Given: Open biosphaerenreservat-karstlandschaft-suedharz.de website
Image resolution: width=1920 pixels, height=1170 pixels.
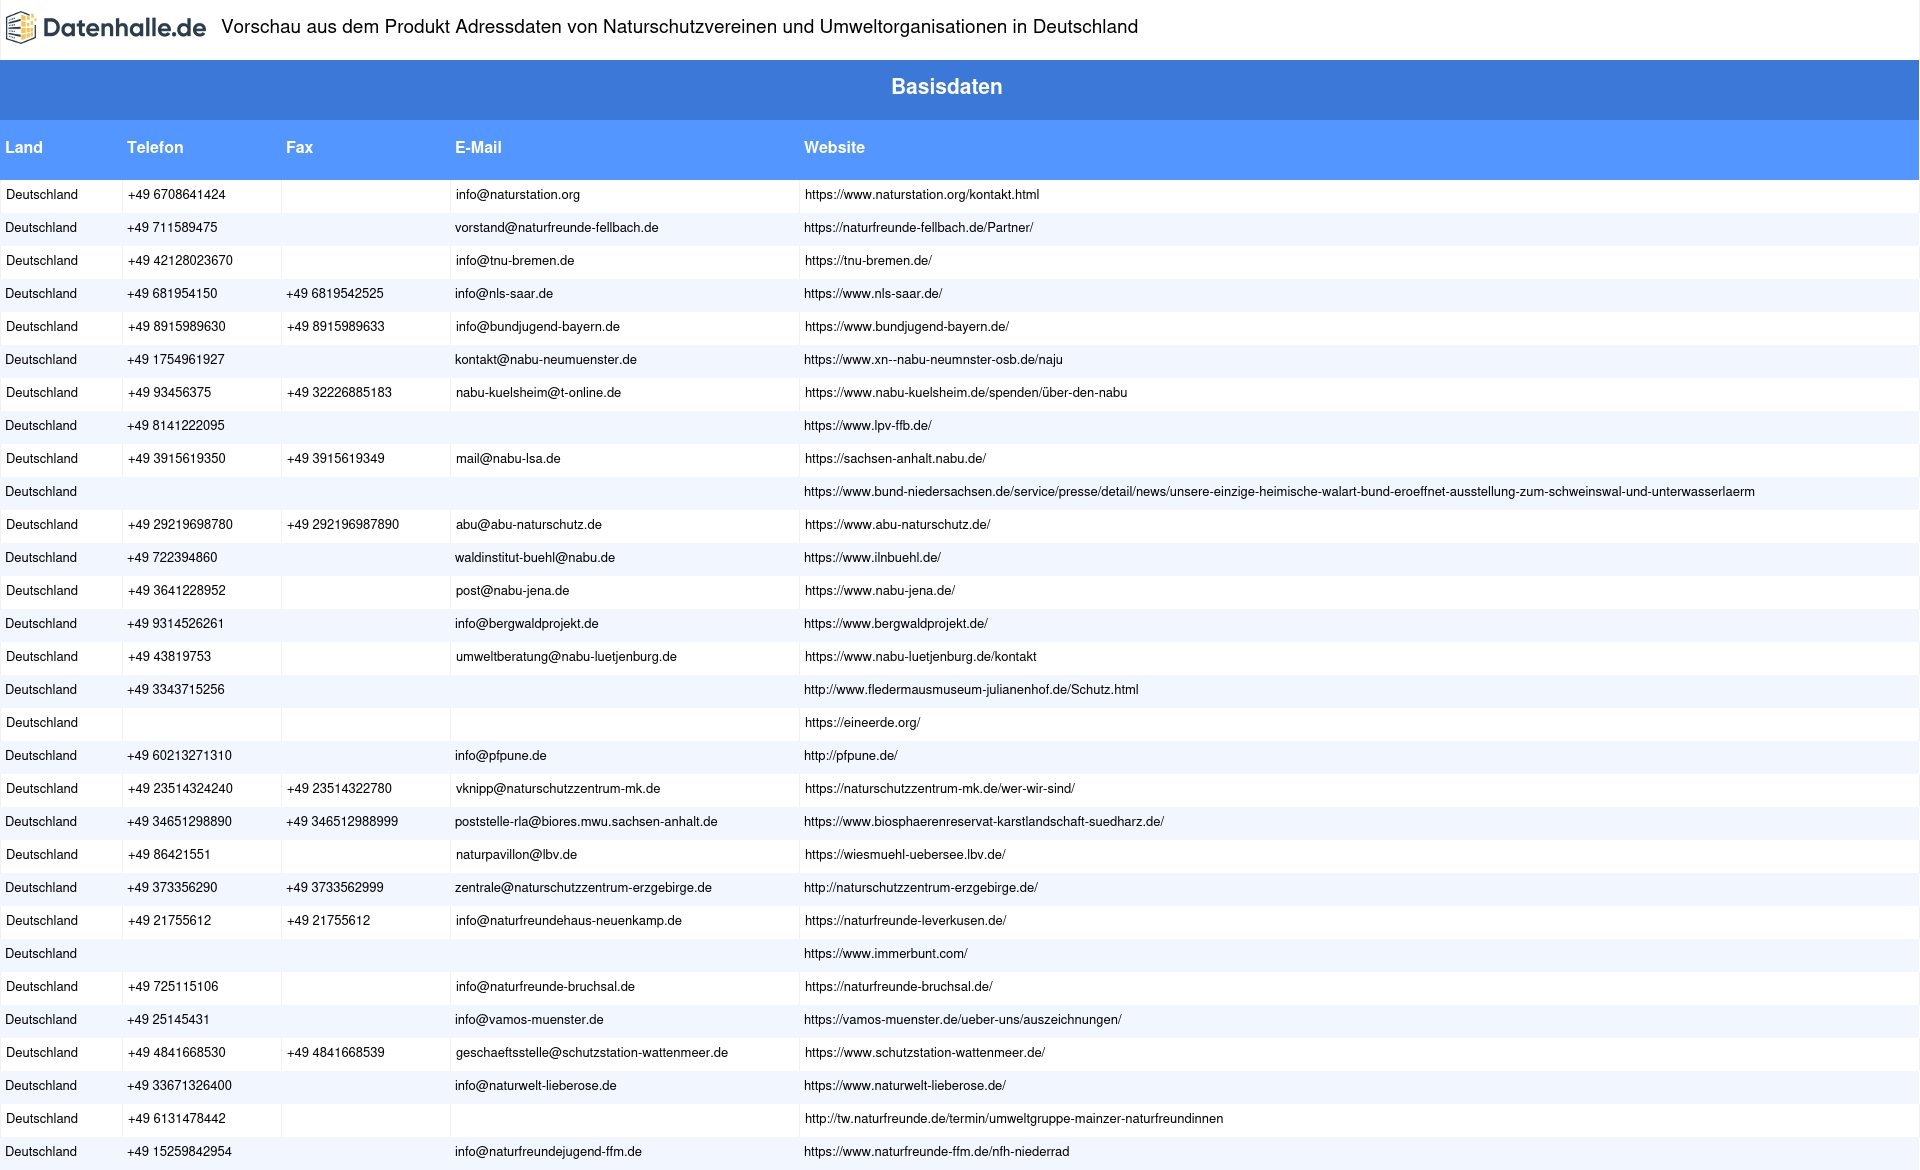Looking at the screenshot, I should click(984, 822).
